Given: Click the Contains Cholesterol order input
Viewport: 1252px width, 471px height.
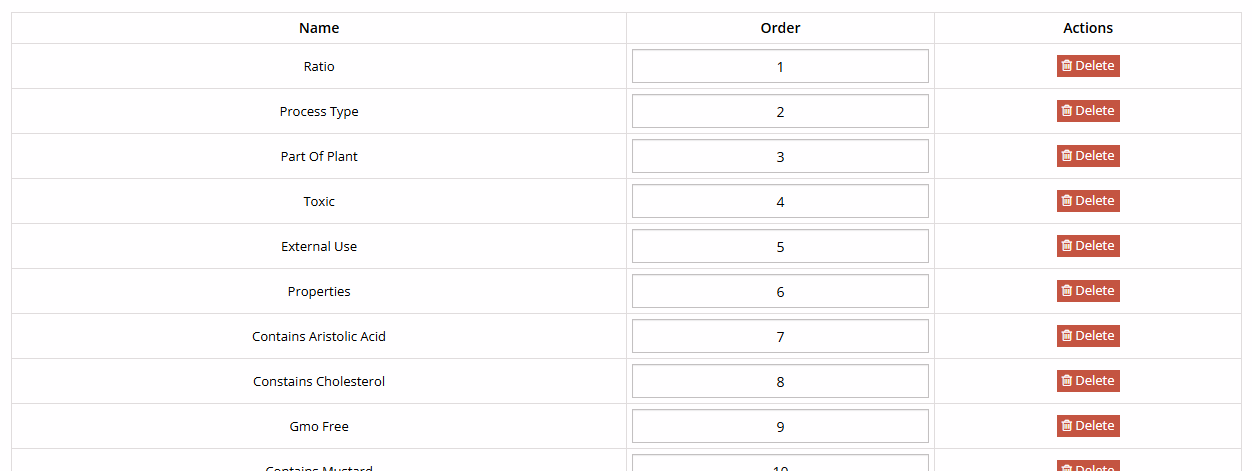Looking at the screenshot, I should pos(780,382).
